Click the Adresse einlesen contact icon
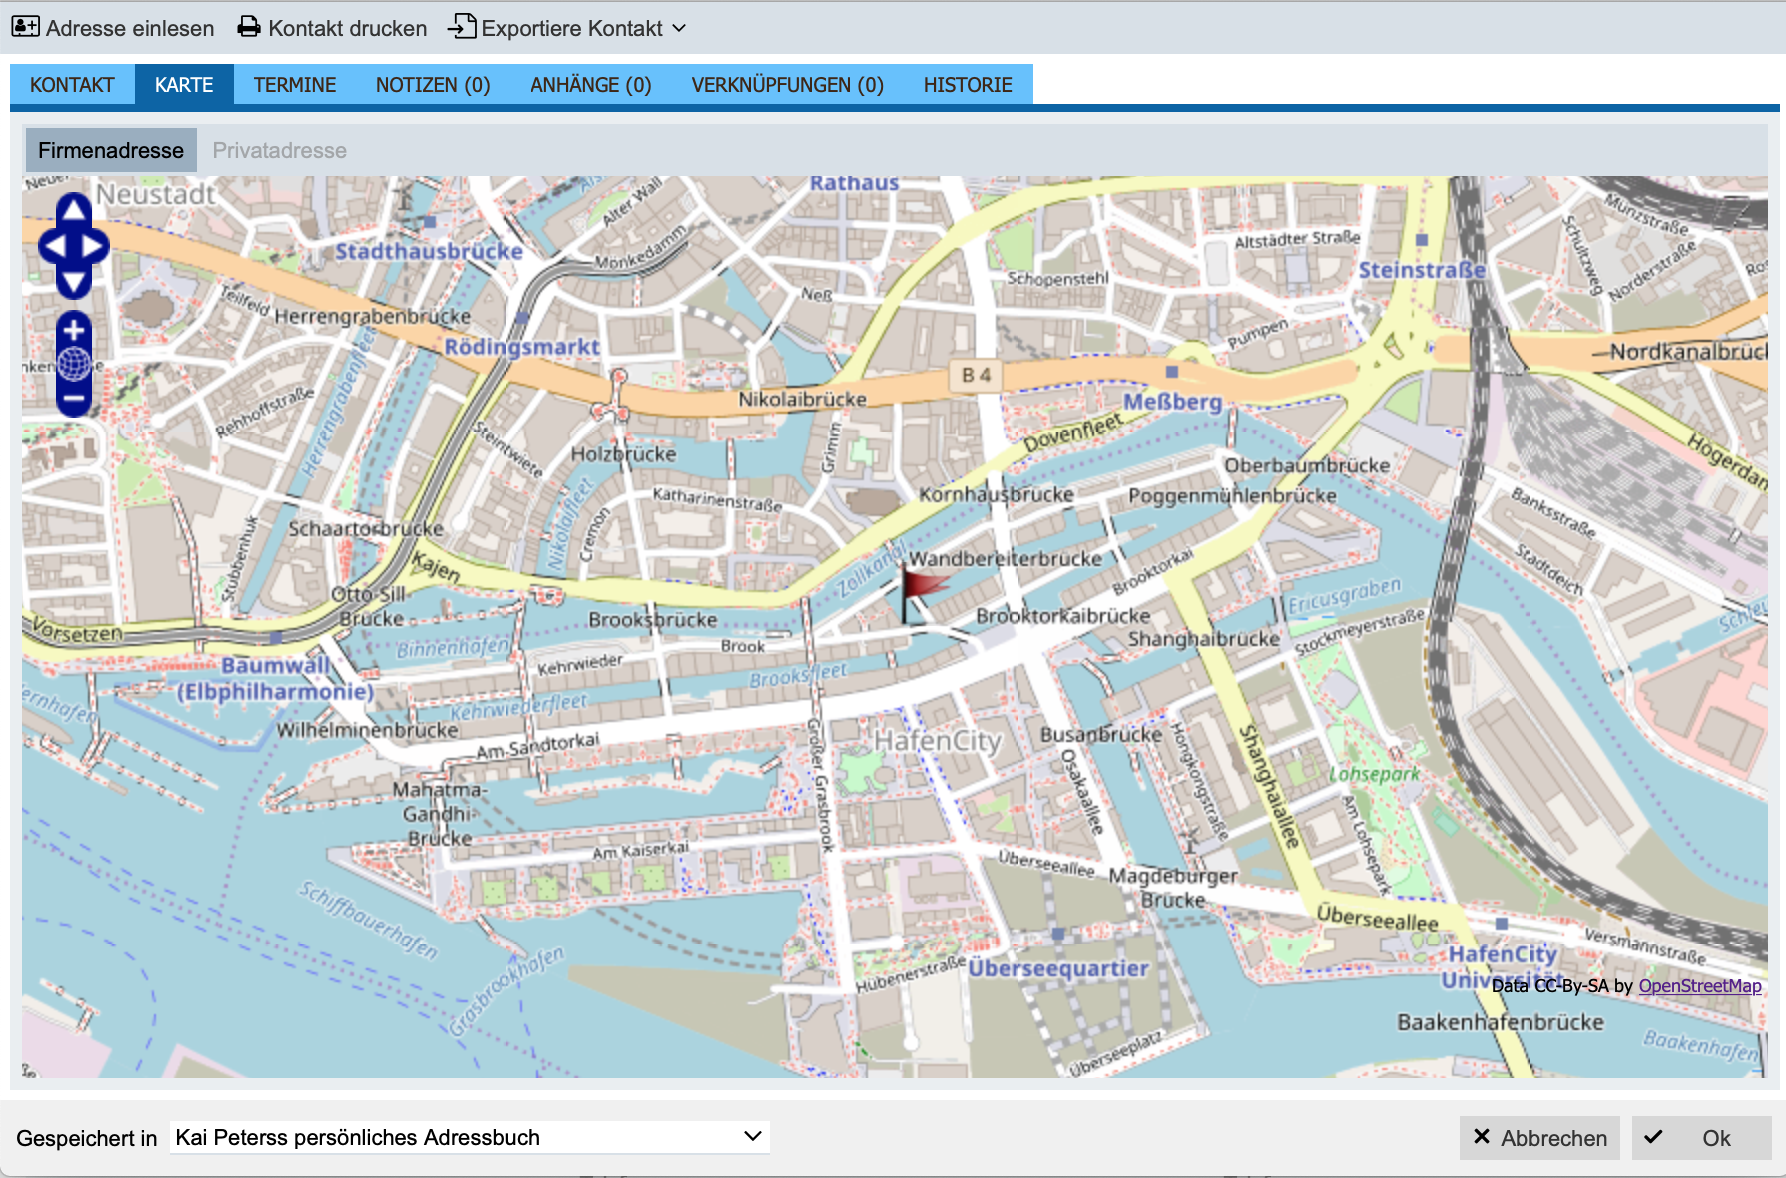1786x1178 pixels. point(26,27)
